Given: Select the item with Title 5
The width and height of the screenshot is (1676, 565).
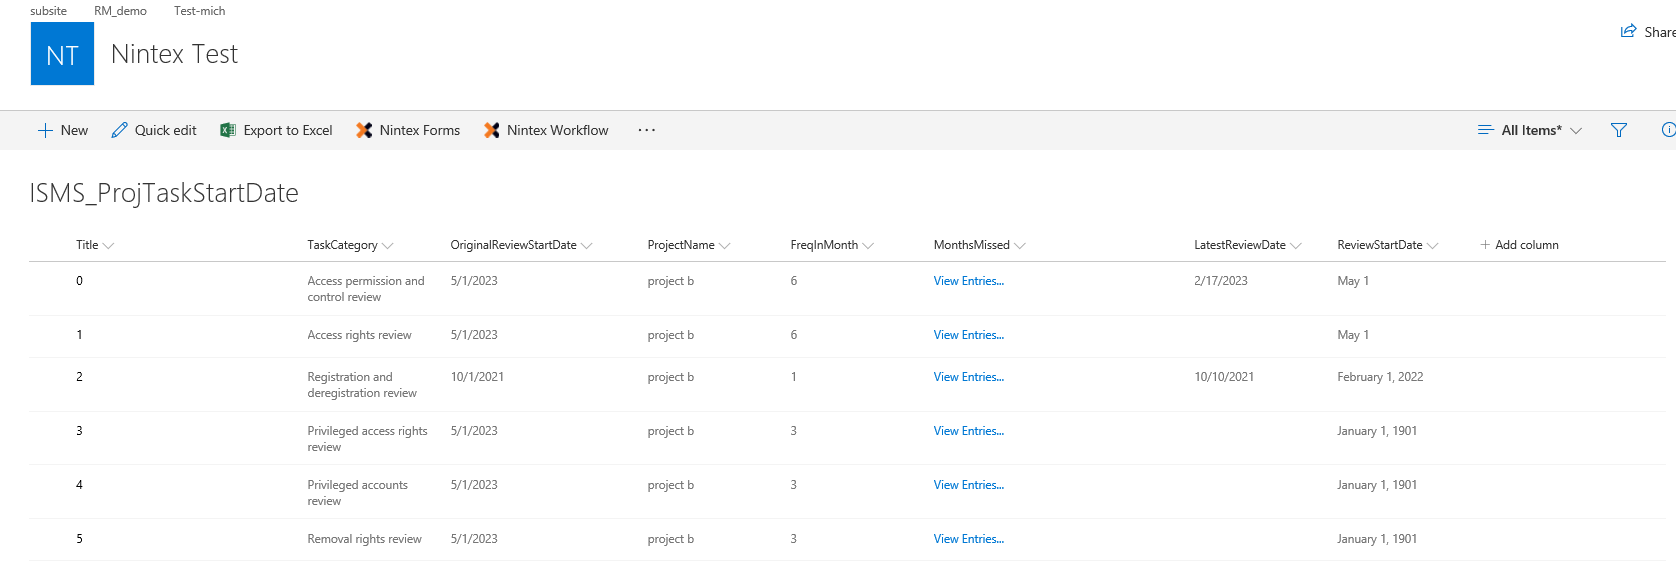Looking at the screenshot, I should [x=79, y=539].
